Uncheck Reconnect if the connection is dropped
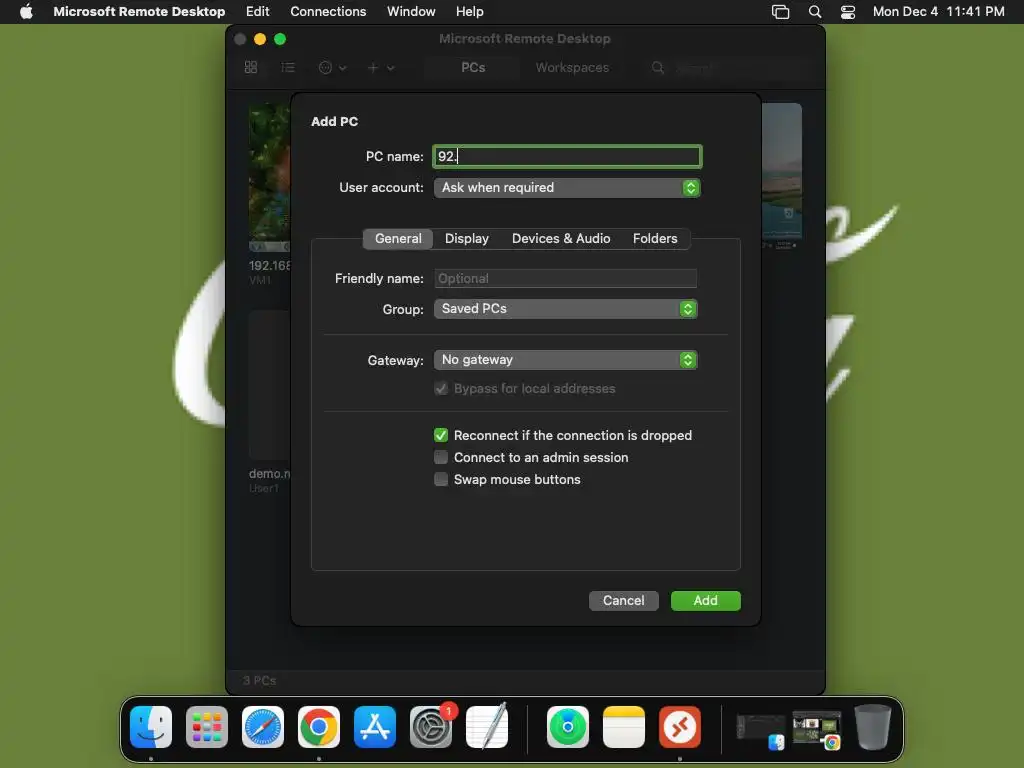 tap(441, 435)
